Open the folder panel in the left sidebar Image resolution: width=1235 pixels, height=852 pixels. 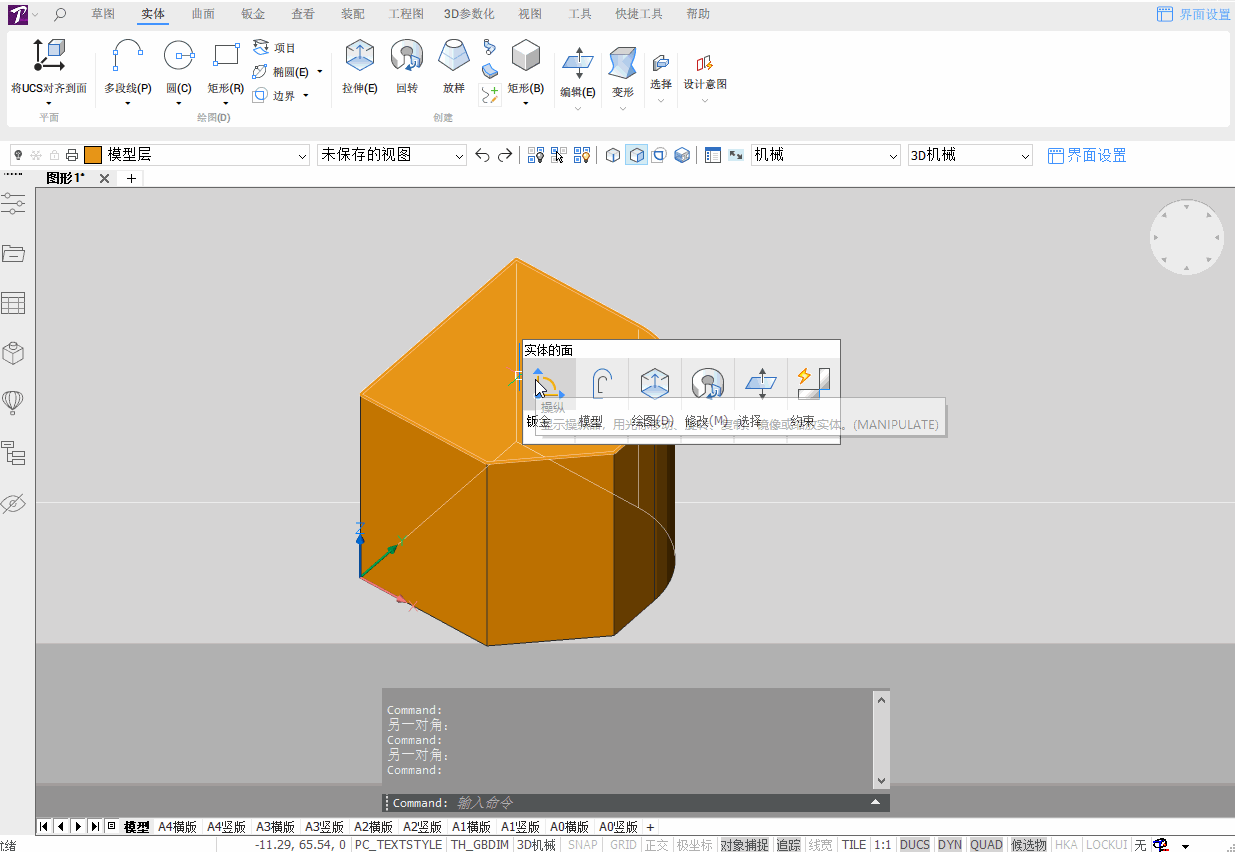coord(13,253)
